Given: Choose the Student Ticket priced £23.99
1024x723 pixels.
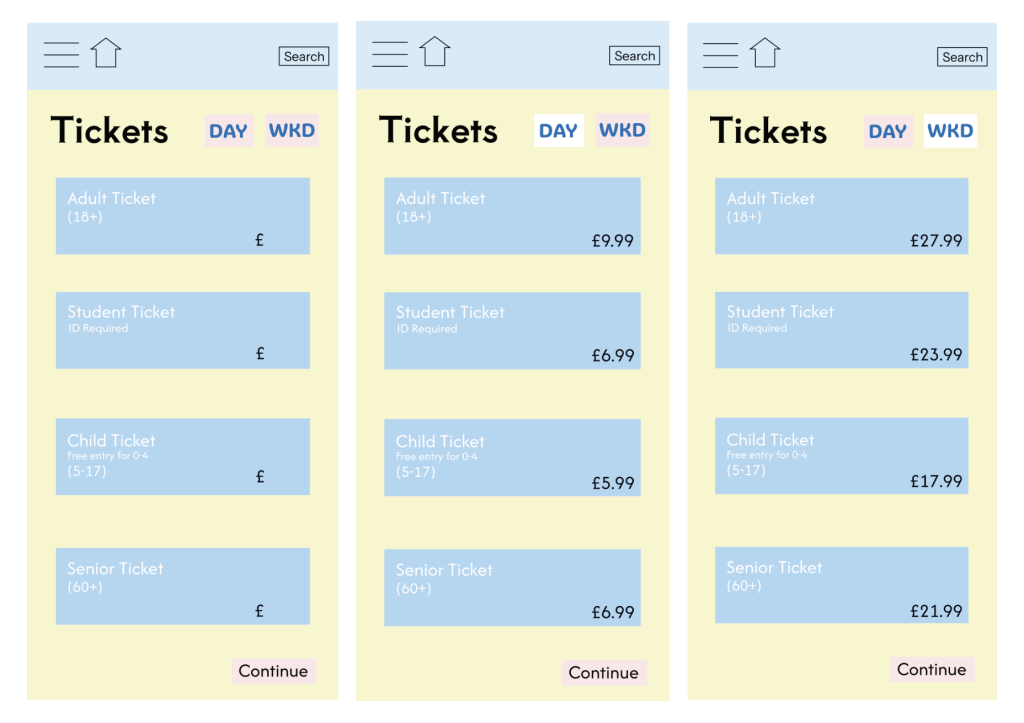Looking at the screenshot, I should click(x=841, y=330).
